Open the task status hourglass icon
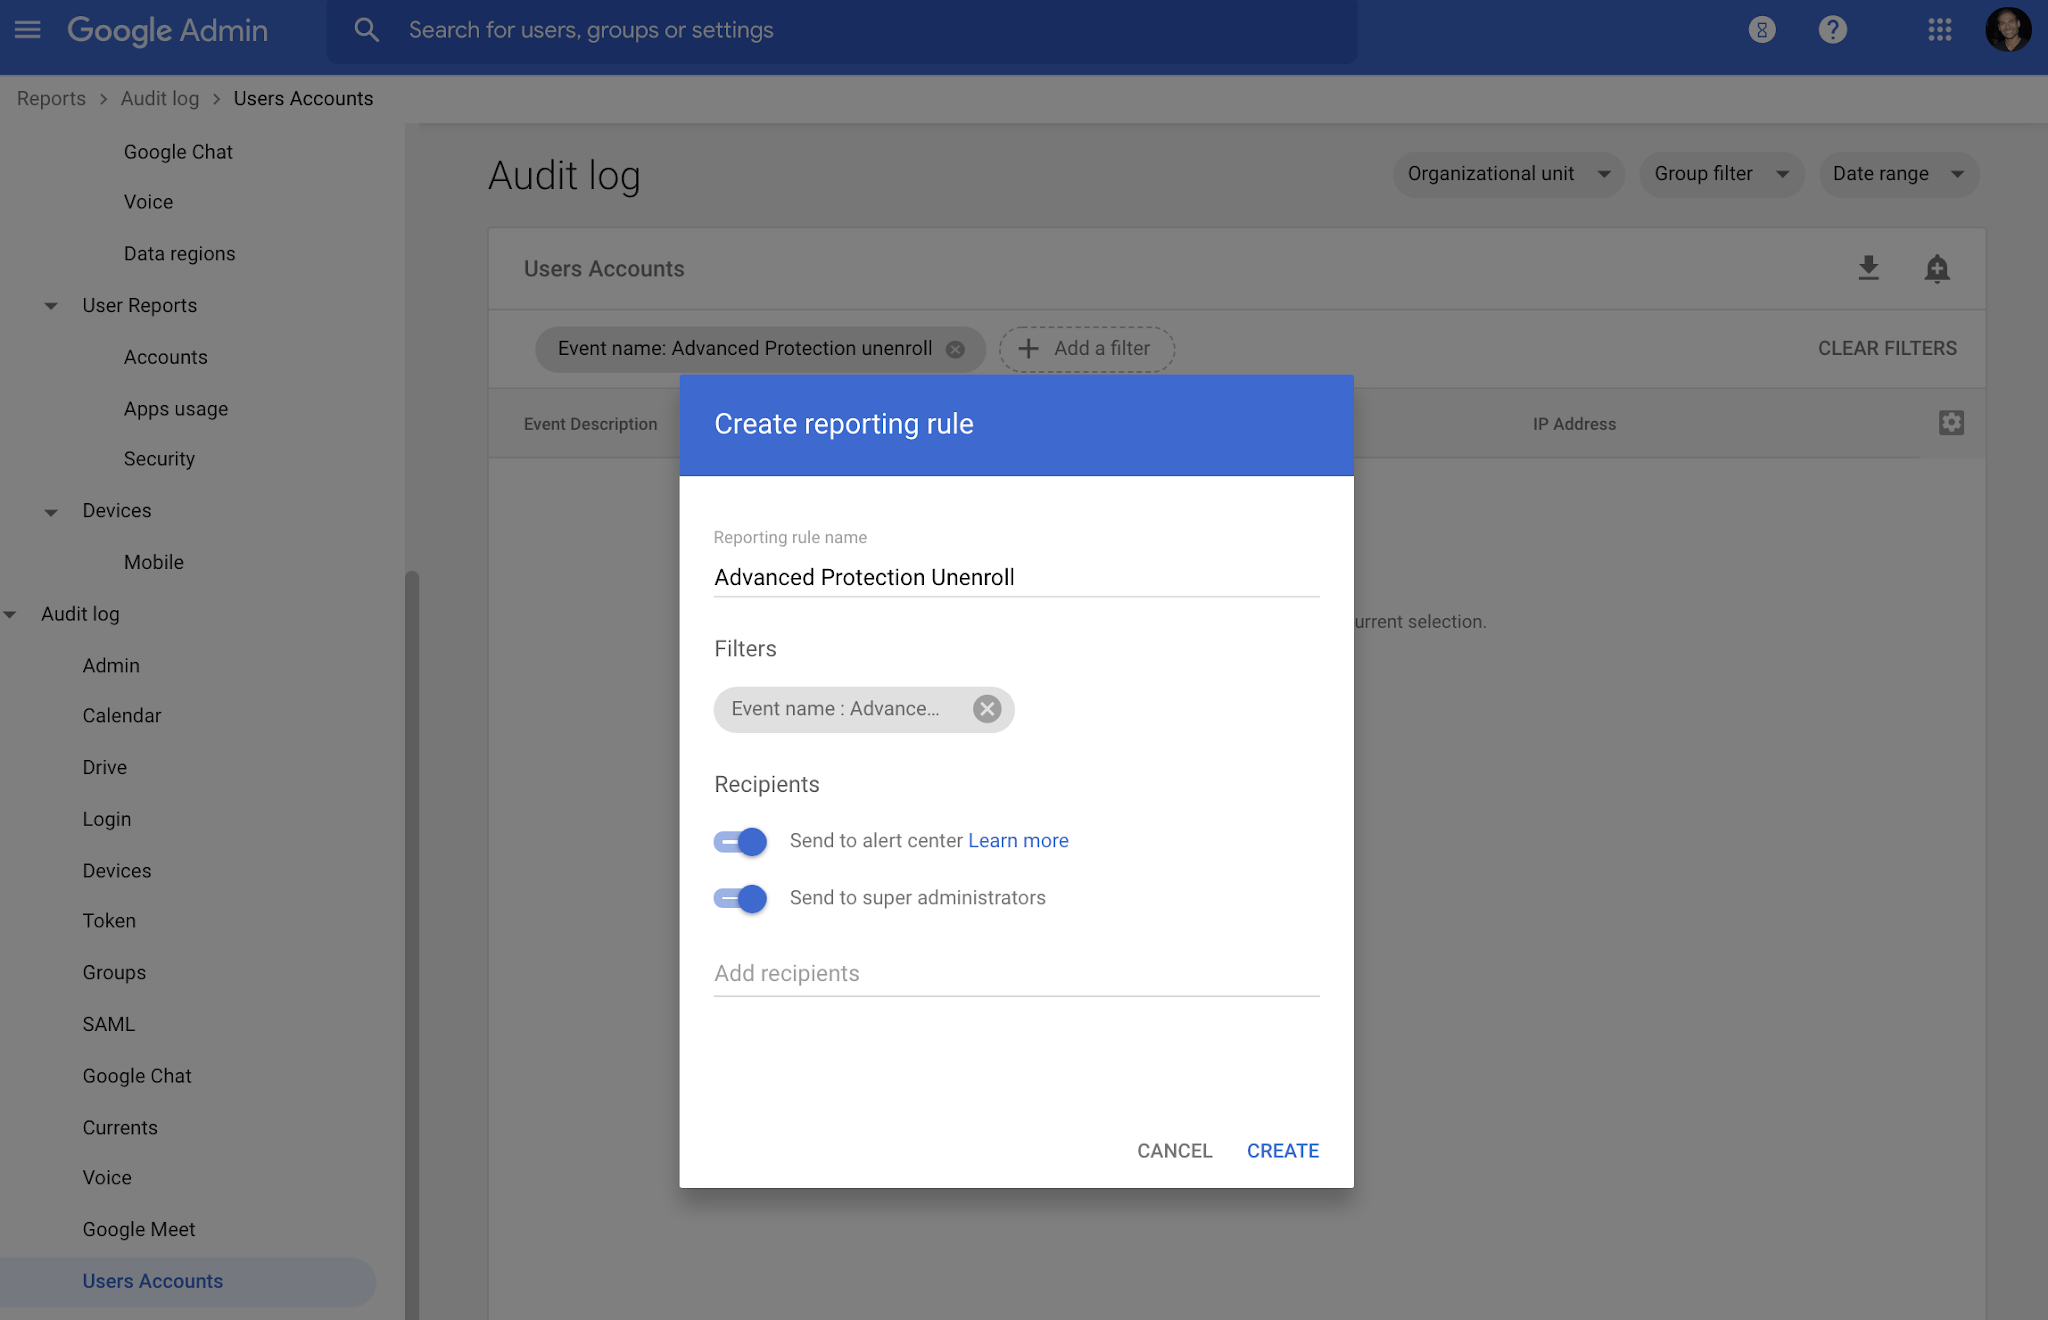 [x=1762, y=30]
